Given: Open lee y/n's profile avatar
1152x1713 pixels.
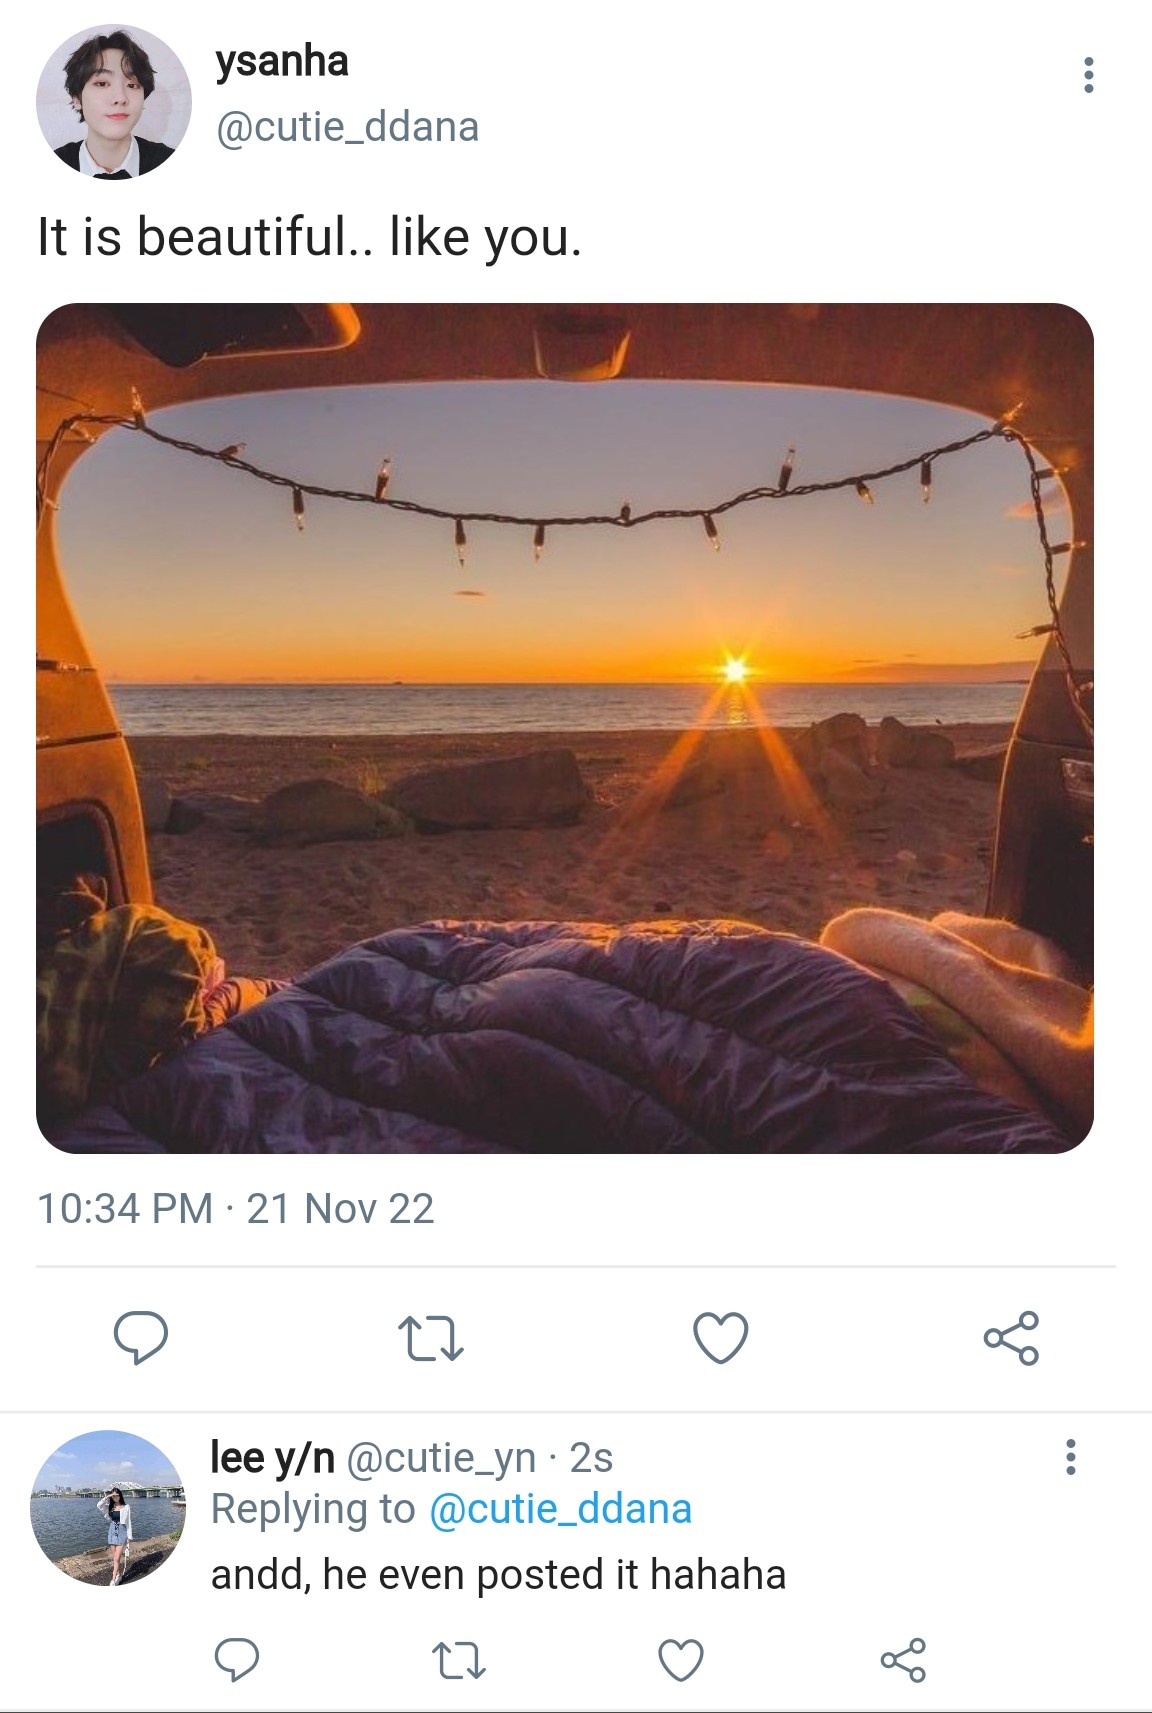Looking at the screenshot, I should pos(108,1507).
